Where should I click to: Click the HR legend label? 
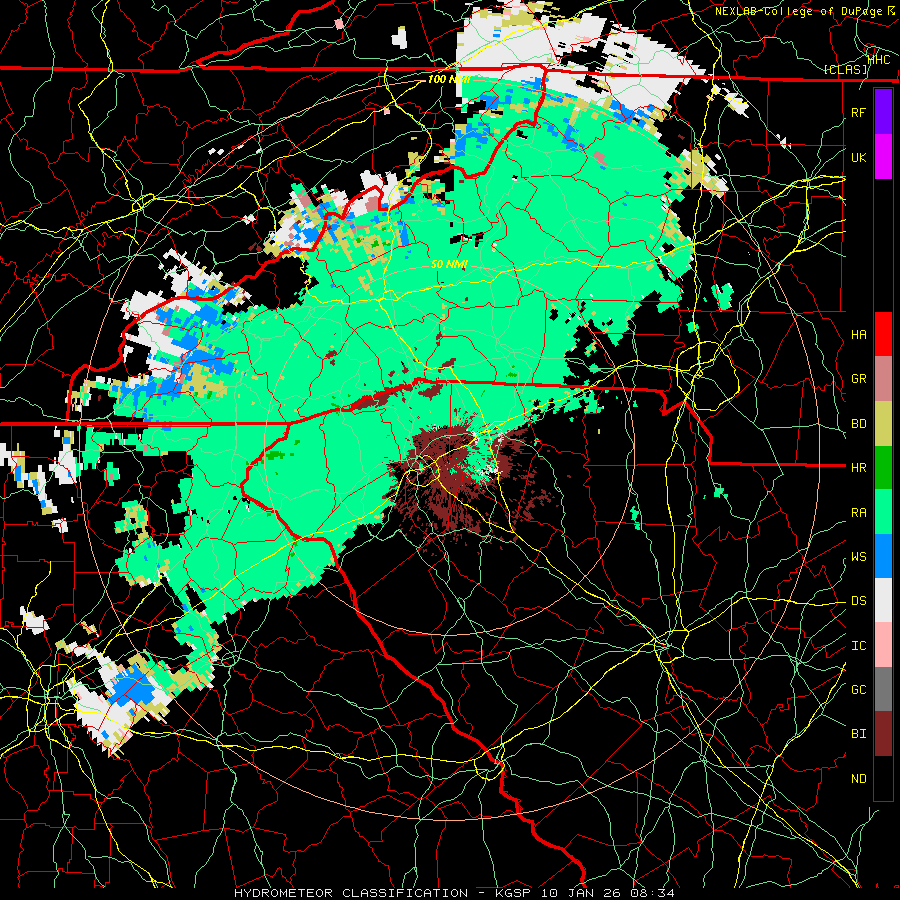click(x=859, y=468)
